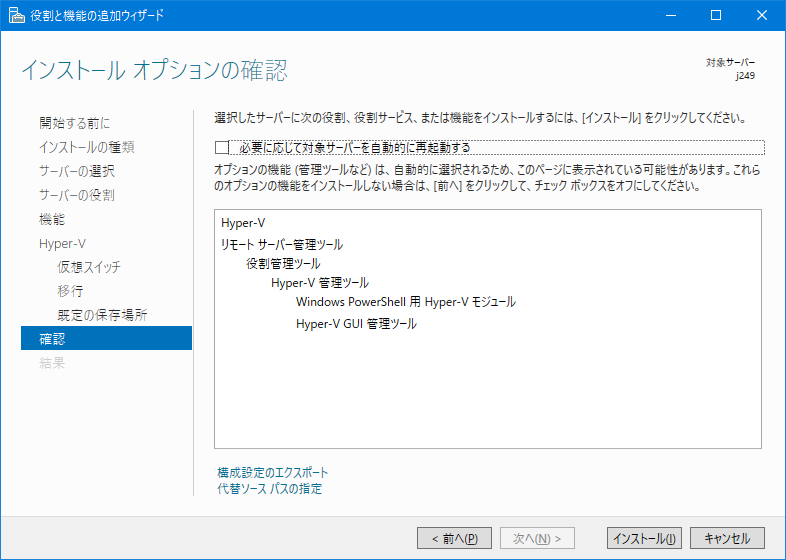Open the サーバーの役割 page
This screenshot has width=786, height=560.
[76, 195]
